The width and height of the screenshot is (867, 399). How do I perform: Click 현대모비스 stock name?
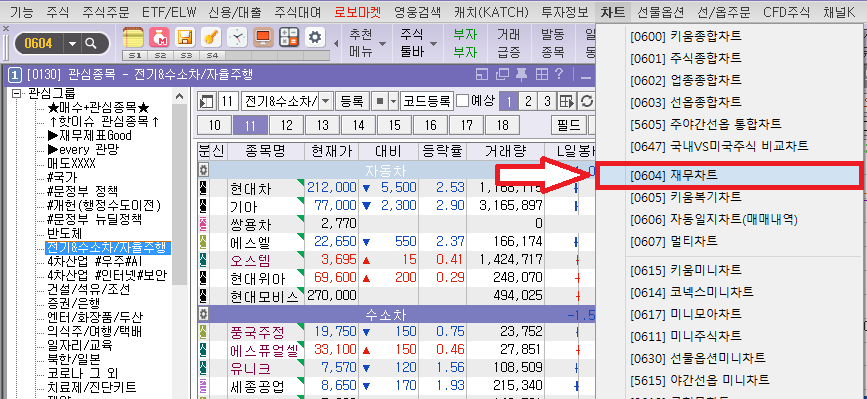264,296
